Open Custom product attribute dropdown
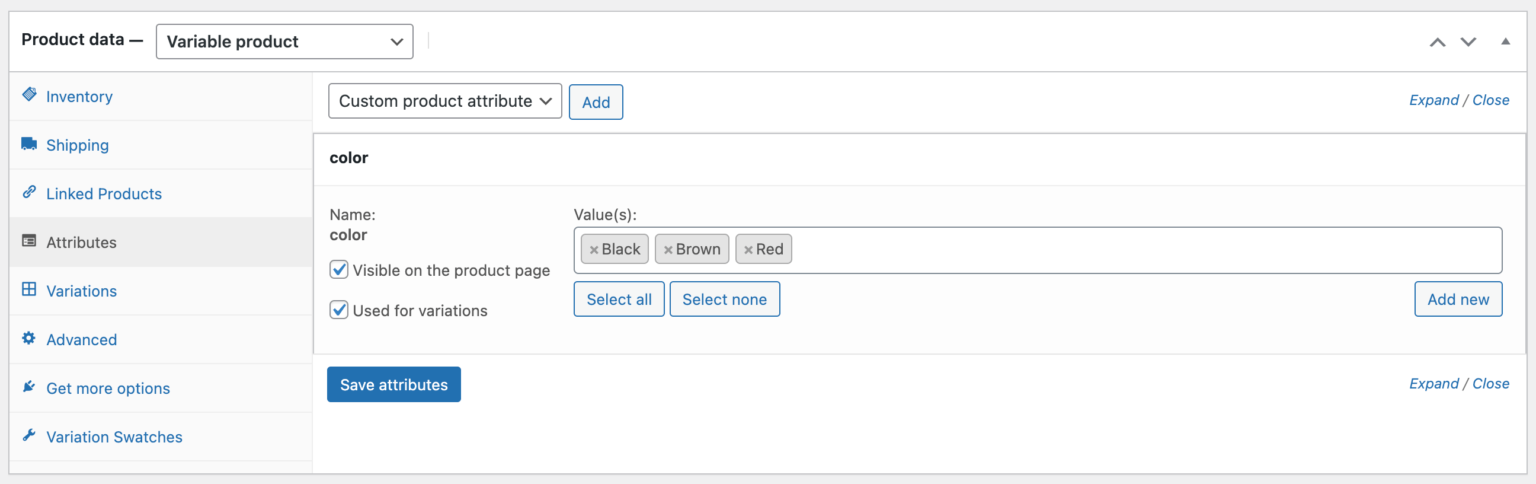 pos(445,101)
